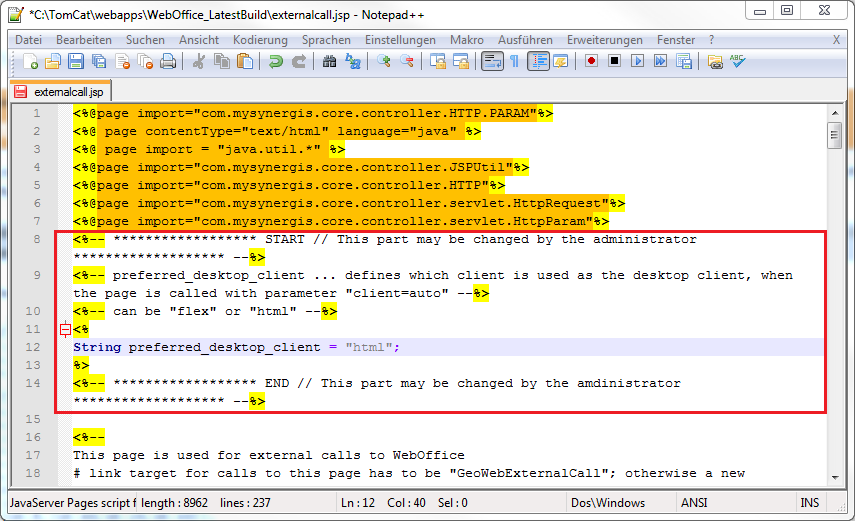Print the document with printer icon
855x521 pixels.
pos(168,62)
